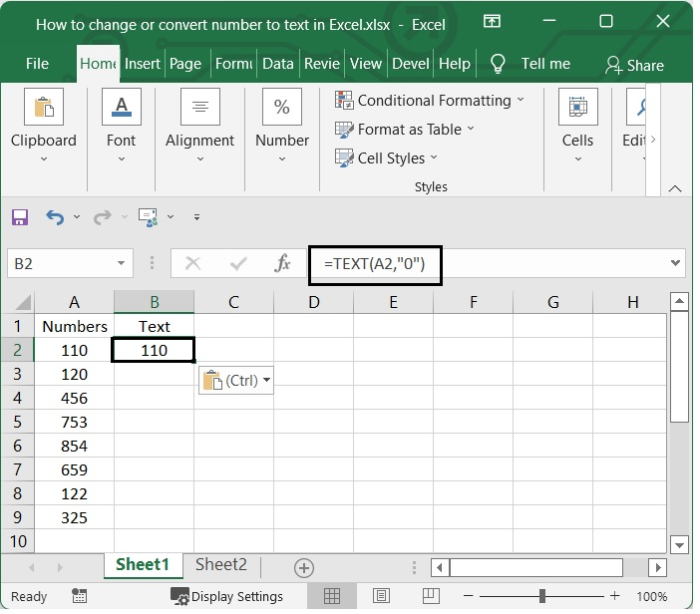Viewport: 700px width, 614px height.
Task: Click the zoom slider handle
Action: tap(542, 596)
